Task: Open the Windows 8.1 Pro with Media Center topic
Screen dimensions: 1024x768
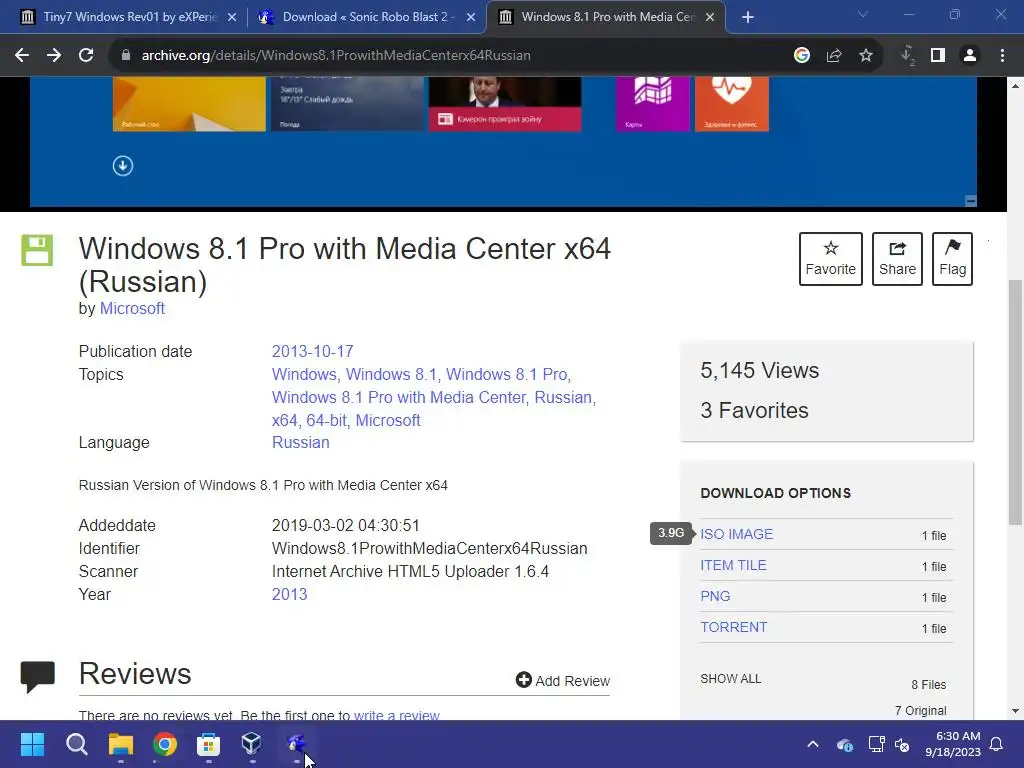Action: [398, 397]
